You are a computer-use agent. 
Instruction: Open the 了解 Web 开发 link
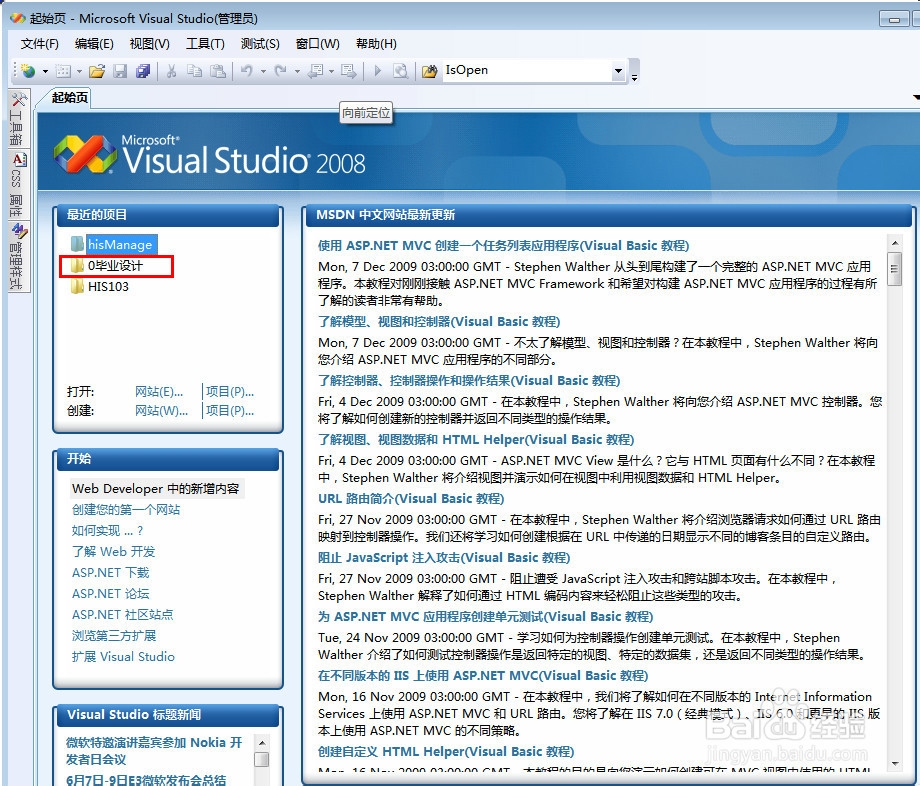tap(113, 552)
